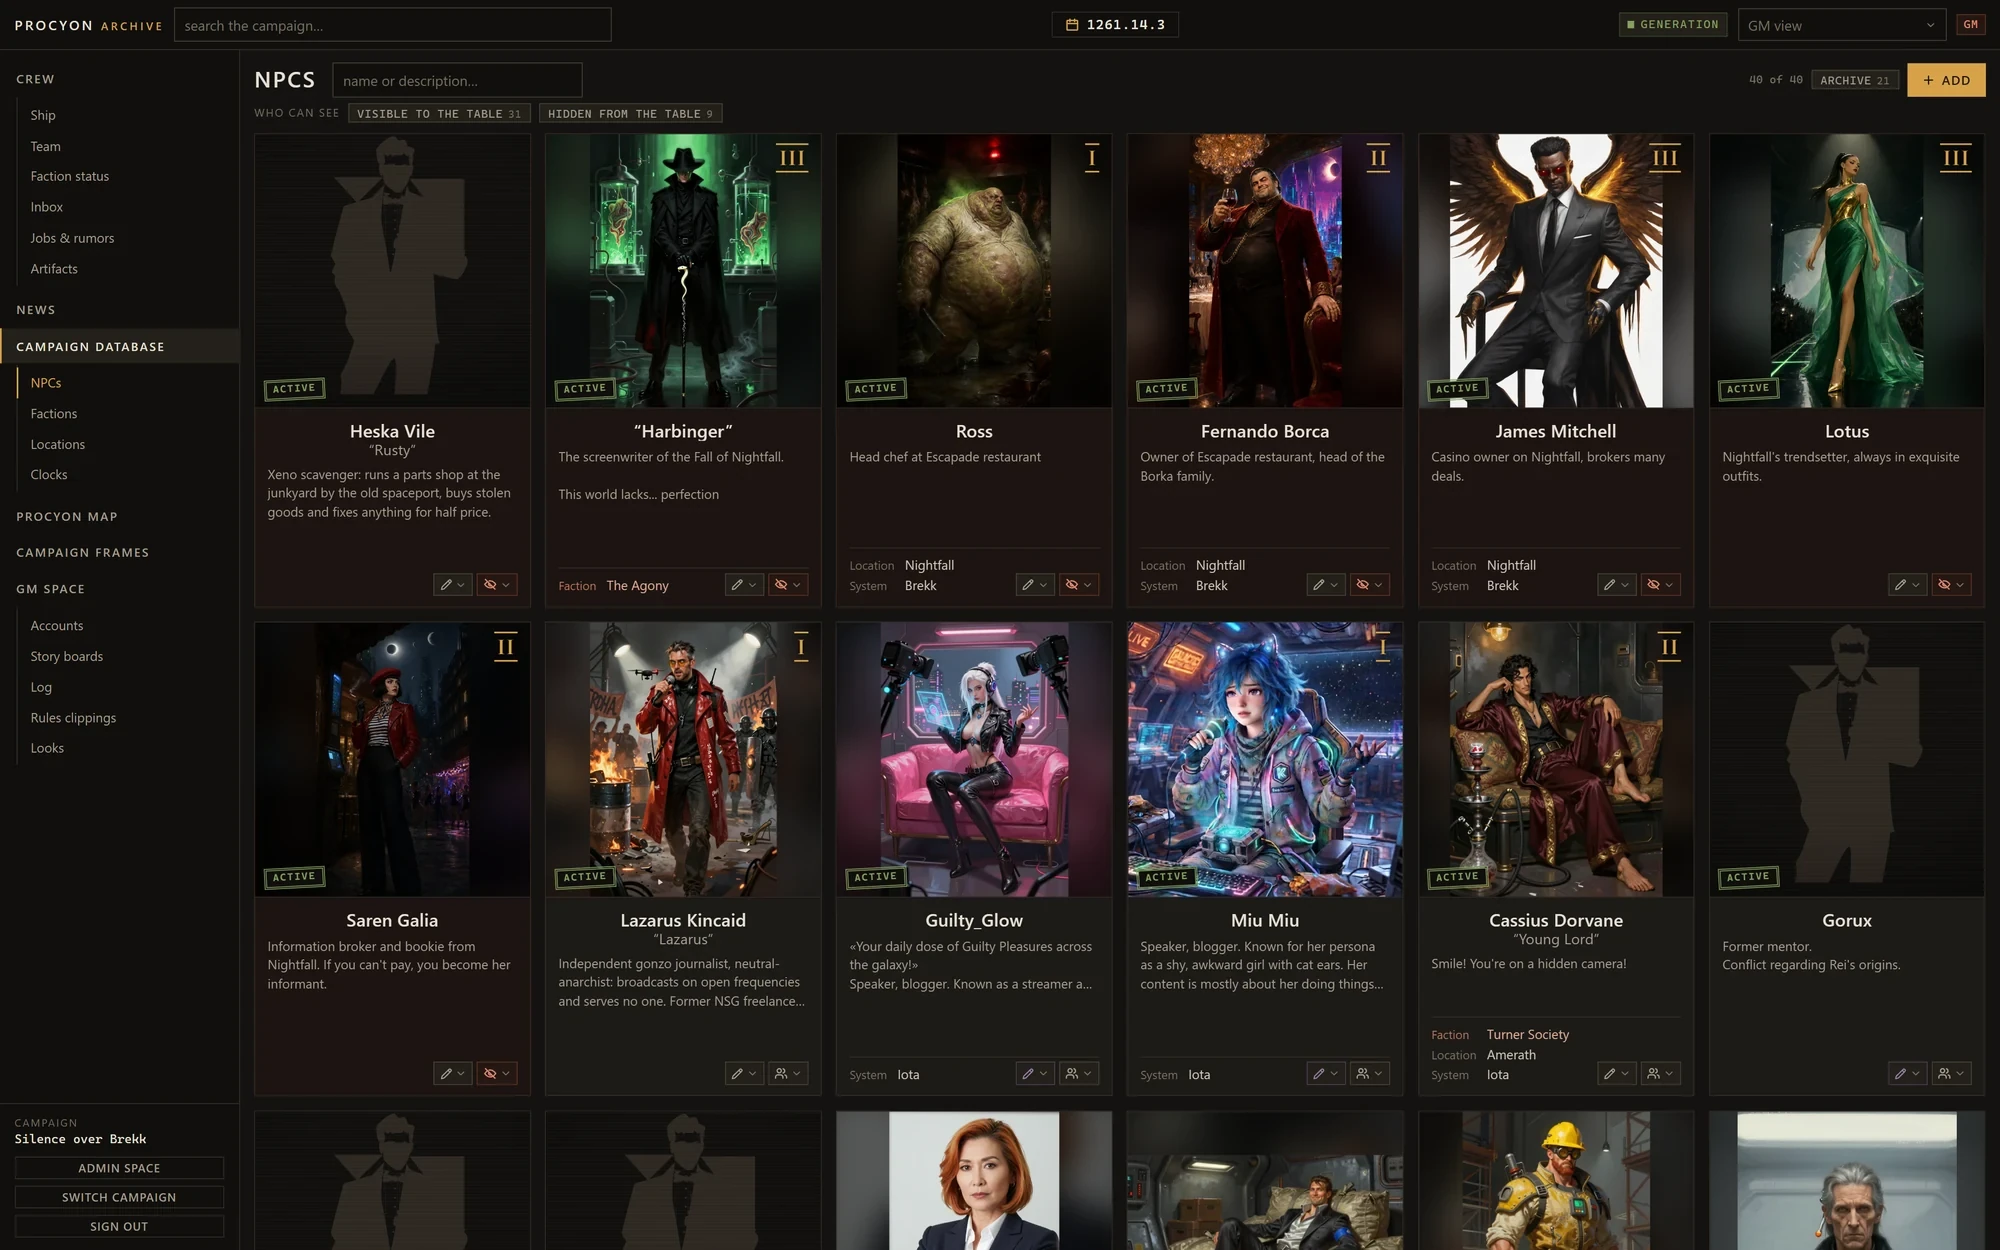This screenshot has height=1250, width=2000.
Task: Click the calendar date 1261.14.3 button
Action: pyautogui.click(x=1115, y=25)
